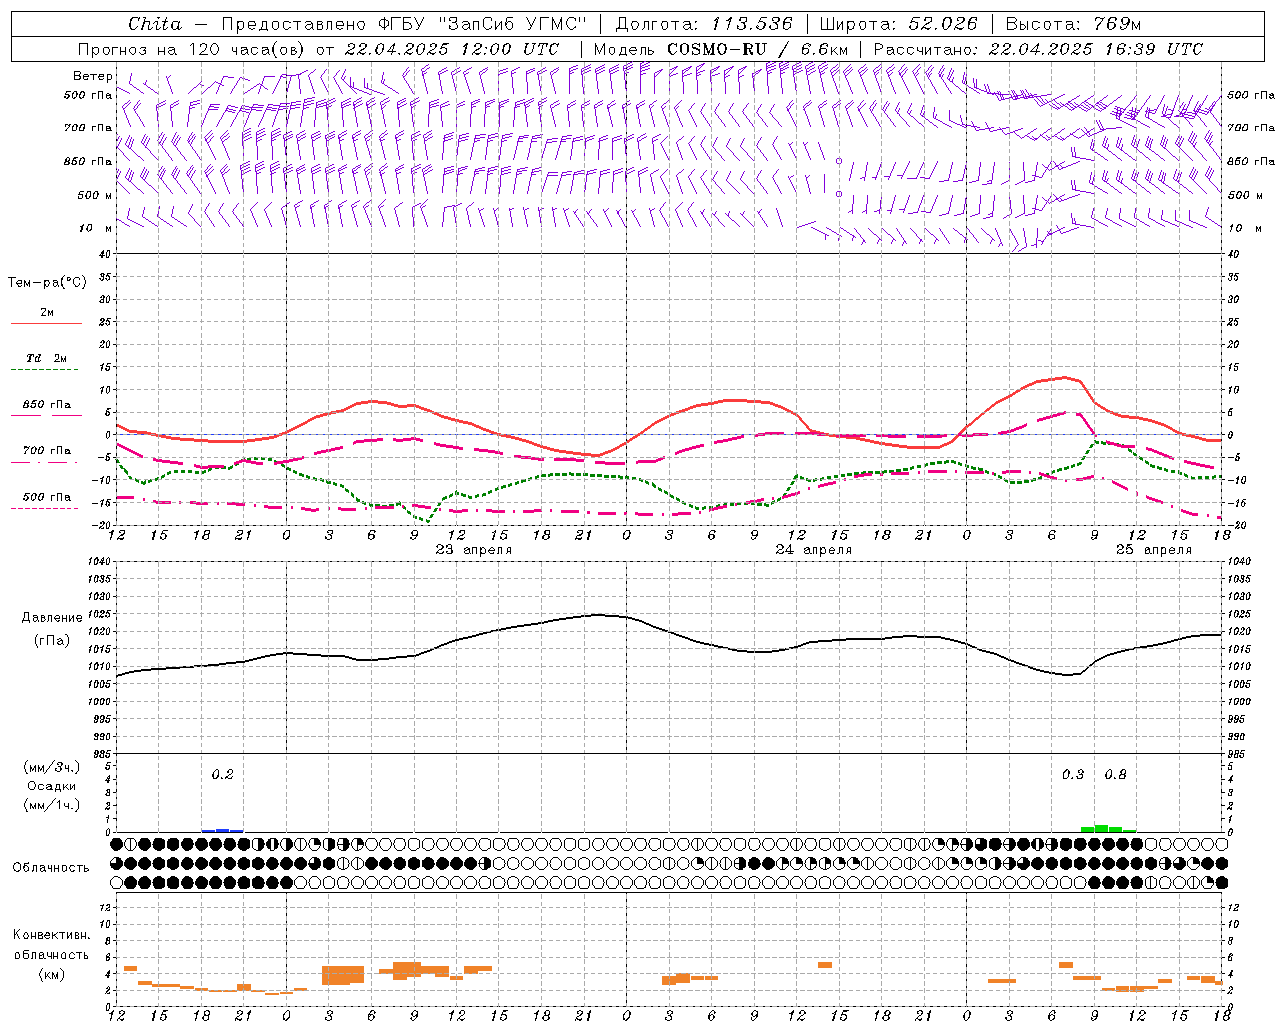
Task: Click the 2м temperature legend entry
Action: [47, 312]
